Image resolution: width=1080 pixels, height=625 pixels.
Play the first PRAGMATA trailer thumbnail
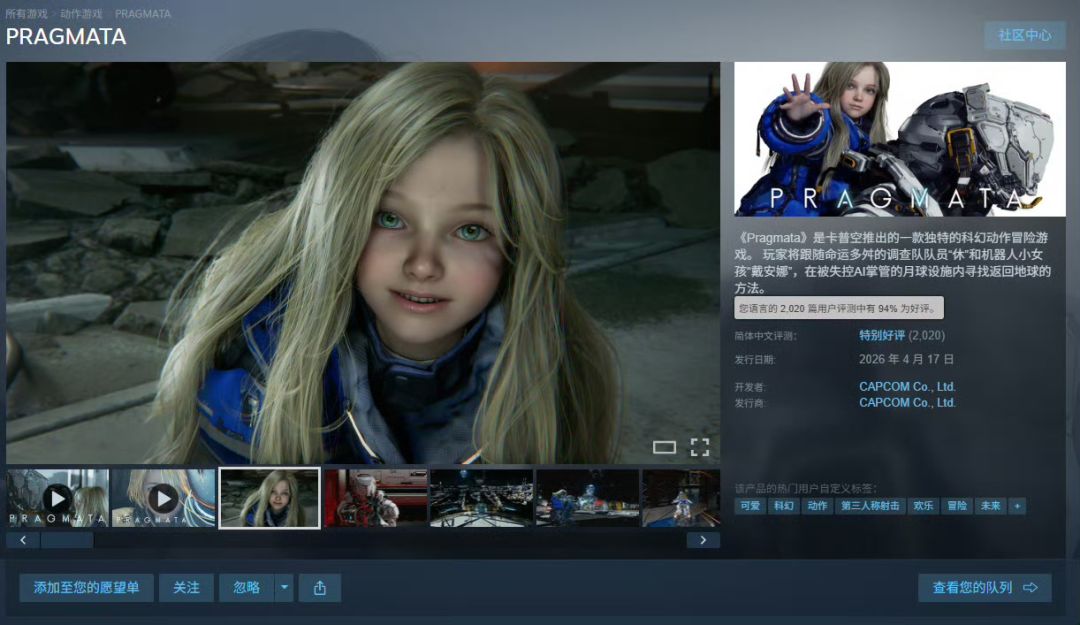pyautogui.click(x=58, y=498)
